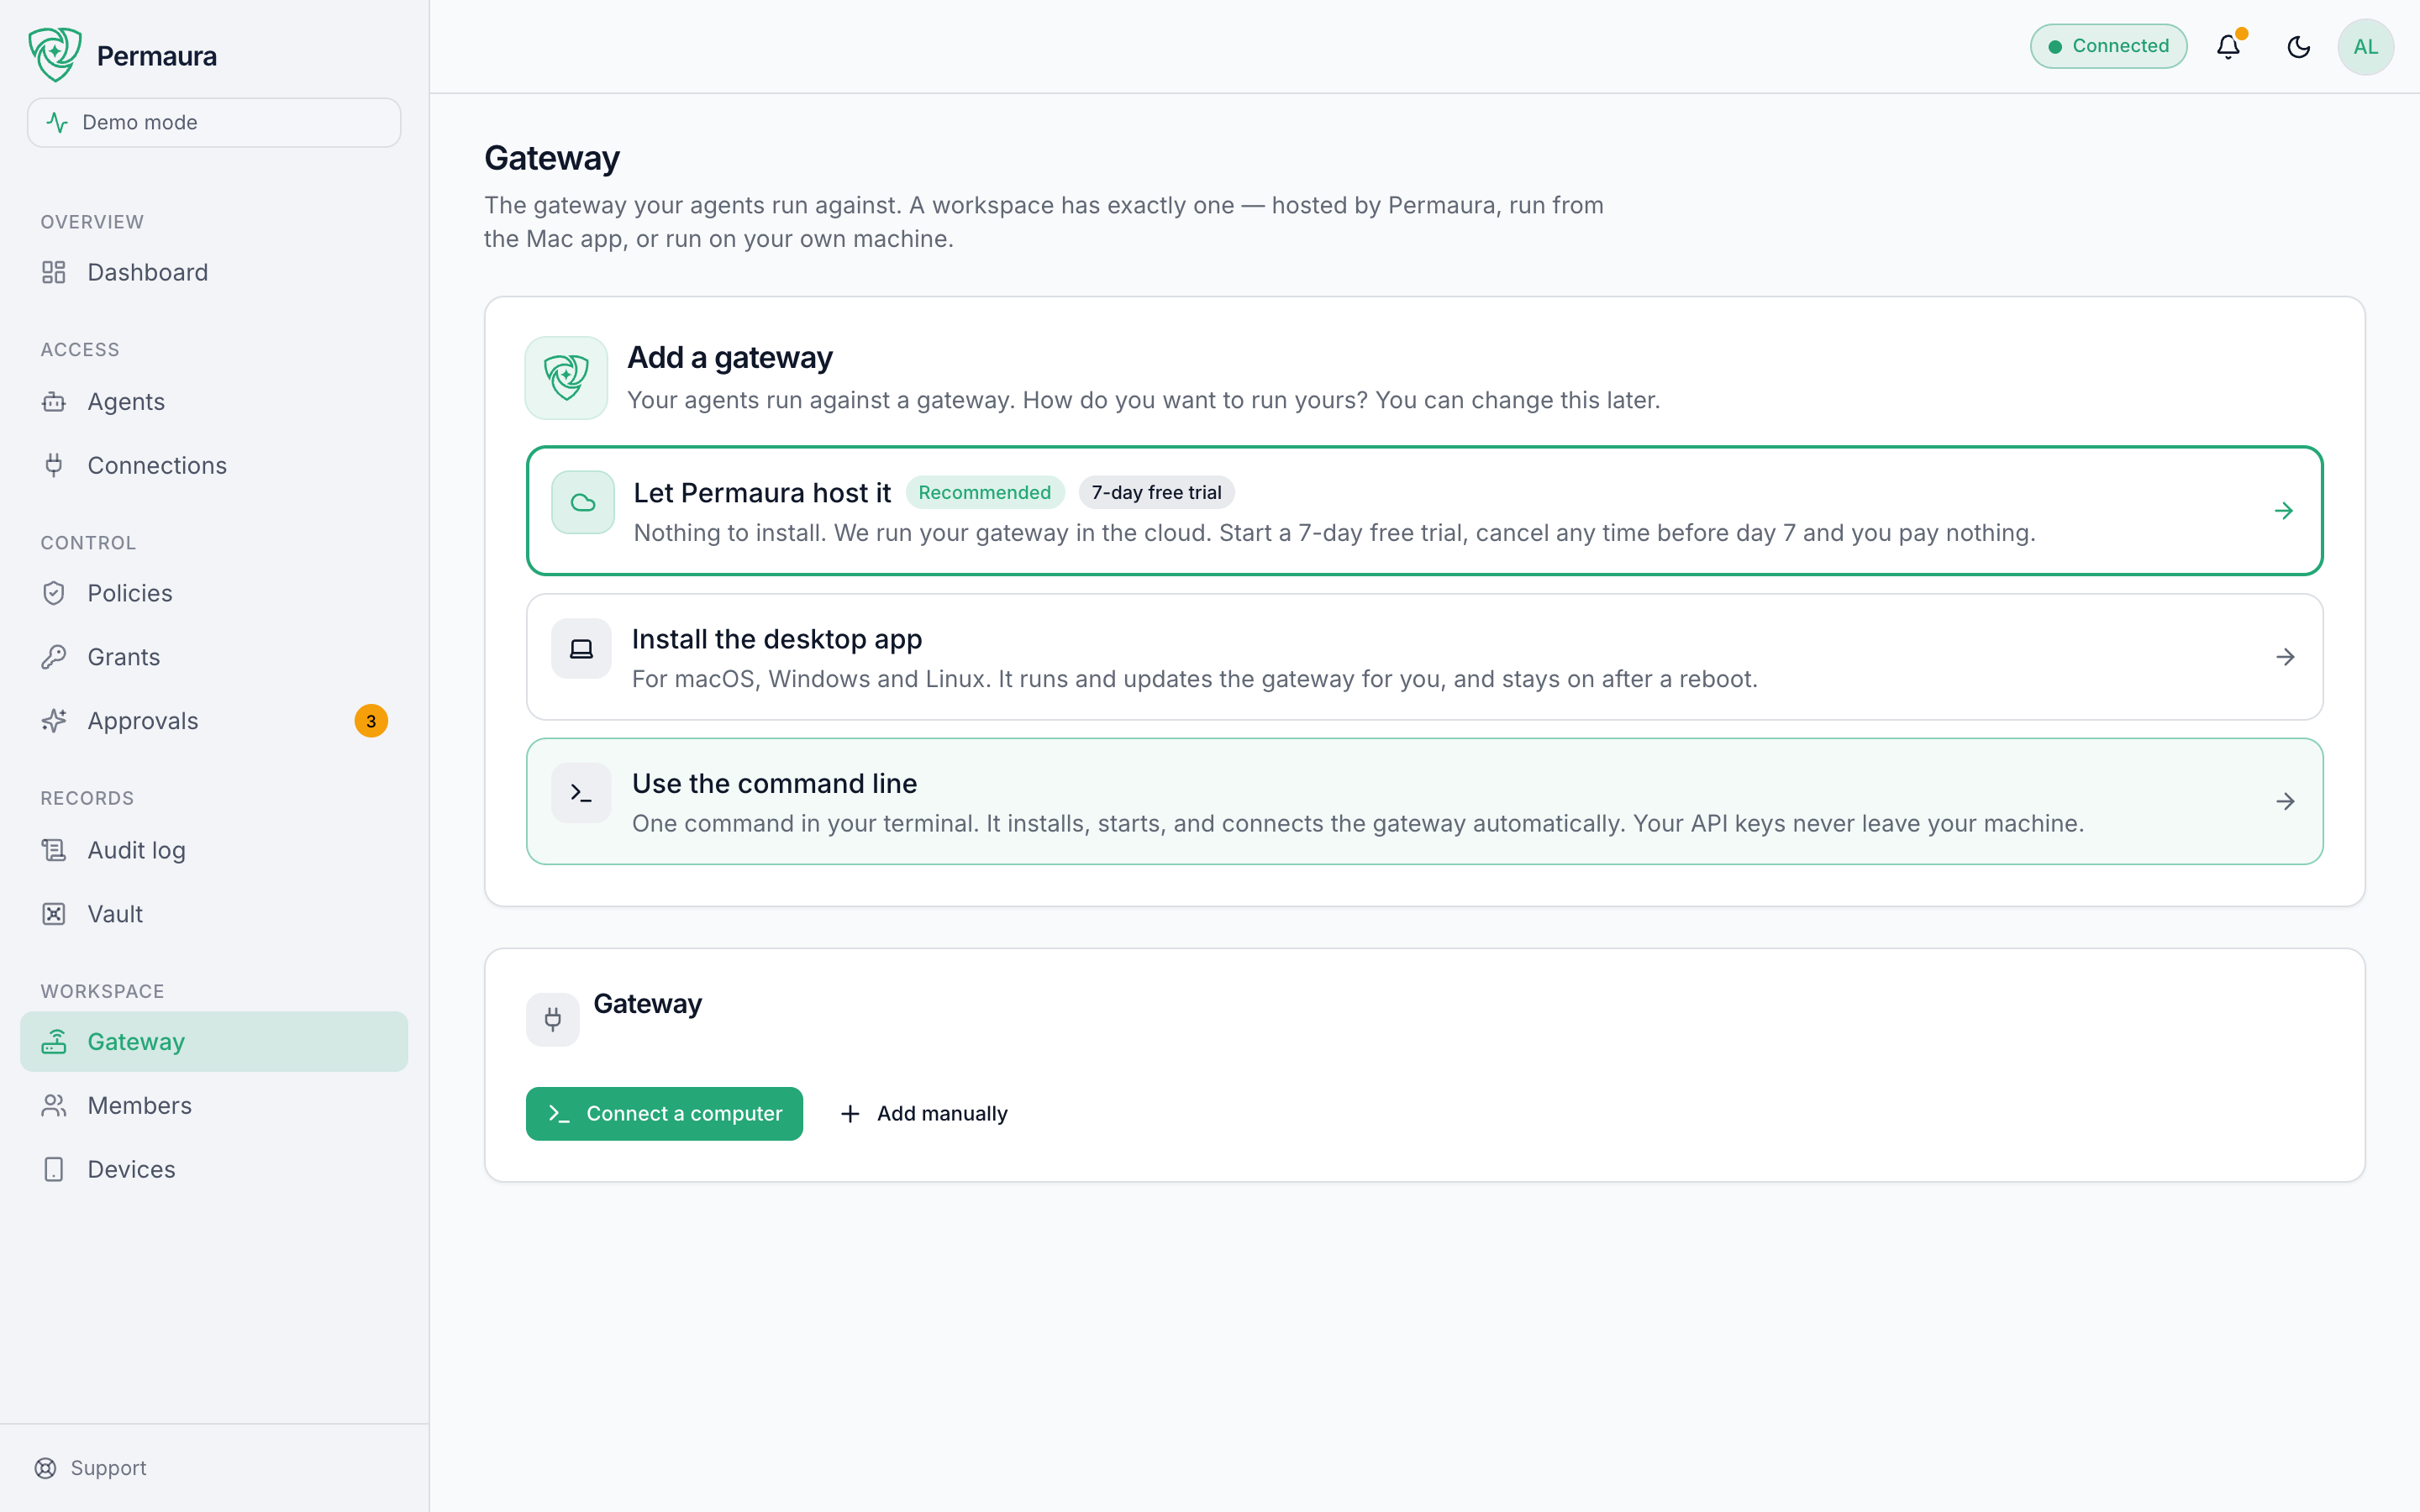Click the Approvals sparkle icon
This screenshot has width=2420, height=1512.
(x=54, y=721)
